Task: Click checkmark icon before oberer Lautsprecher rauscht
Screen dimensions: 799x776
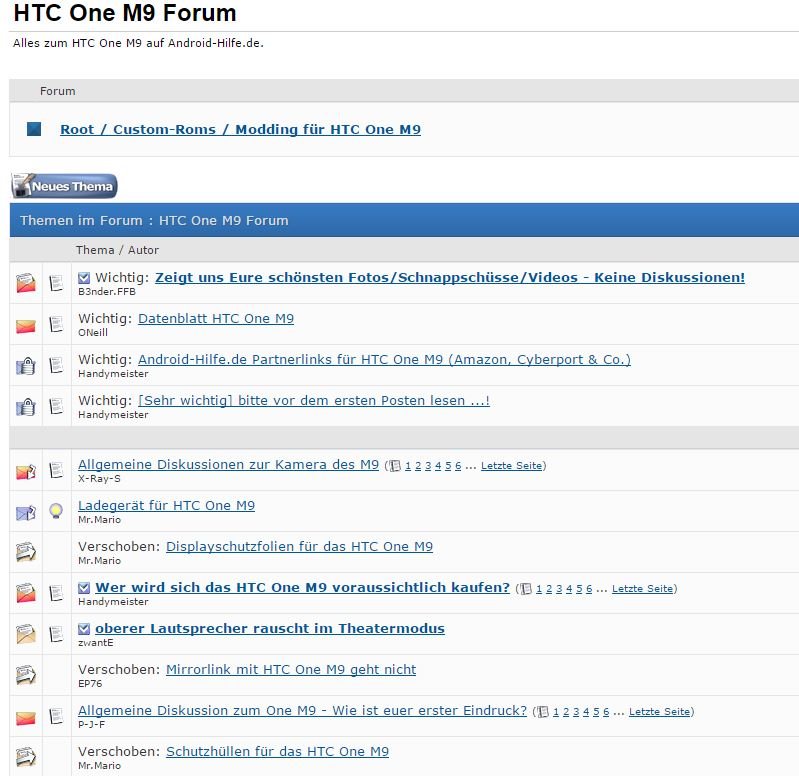Action: click(84, 629)
